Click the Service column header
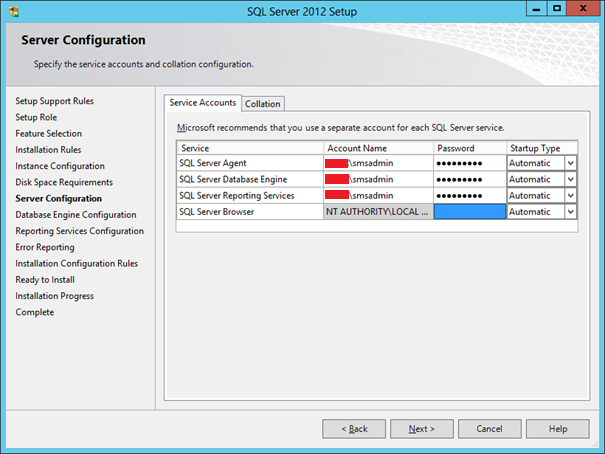 250,148
